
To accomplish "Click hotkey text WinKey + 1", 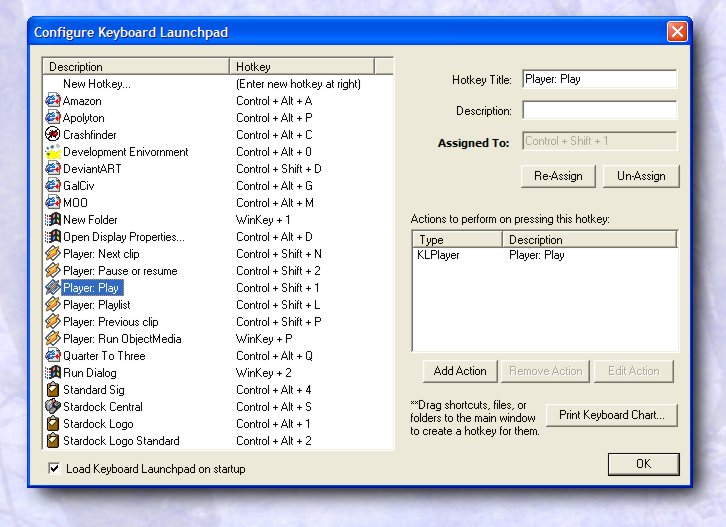I will tap(263, 220).
